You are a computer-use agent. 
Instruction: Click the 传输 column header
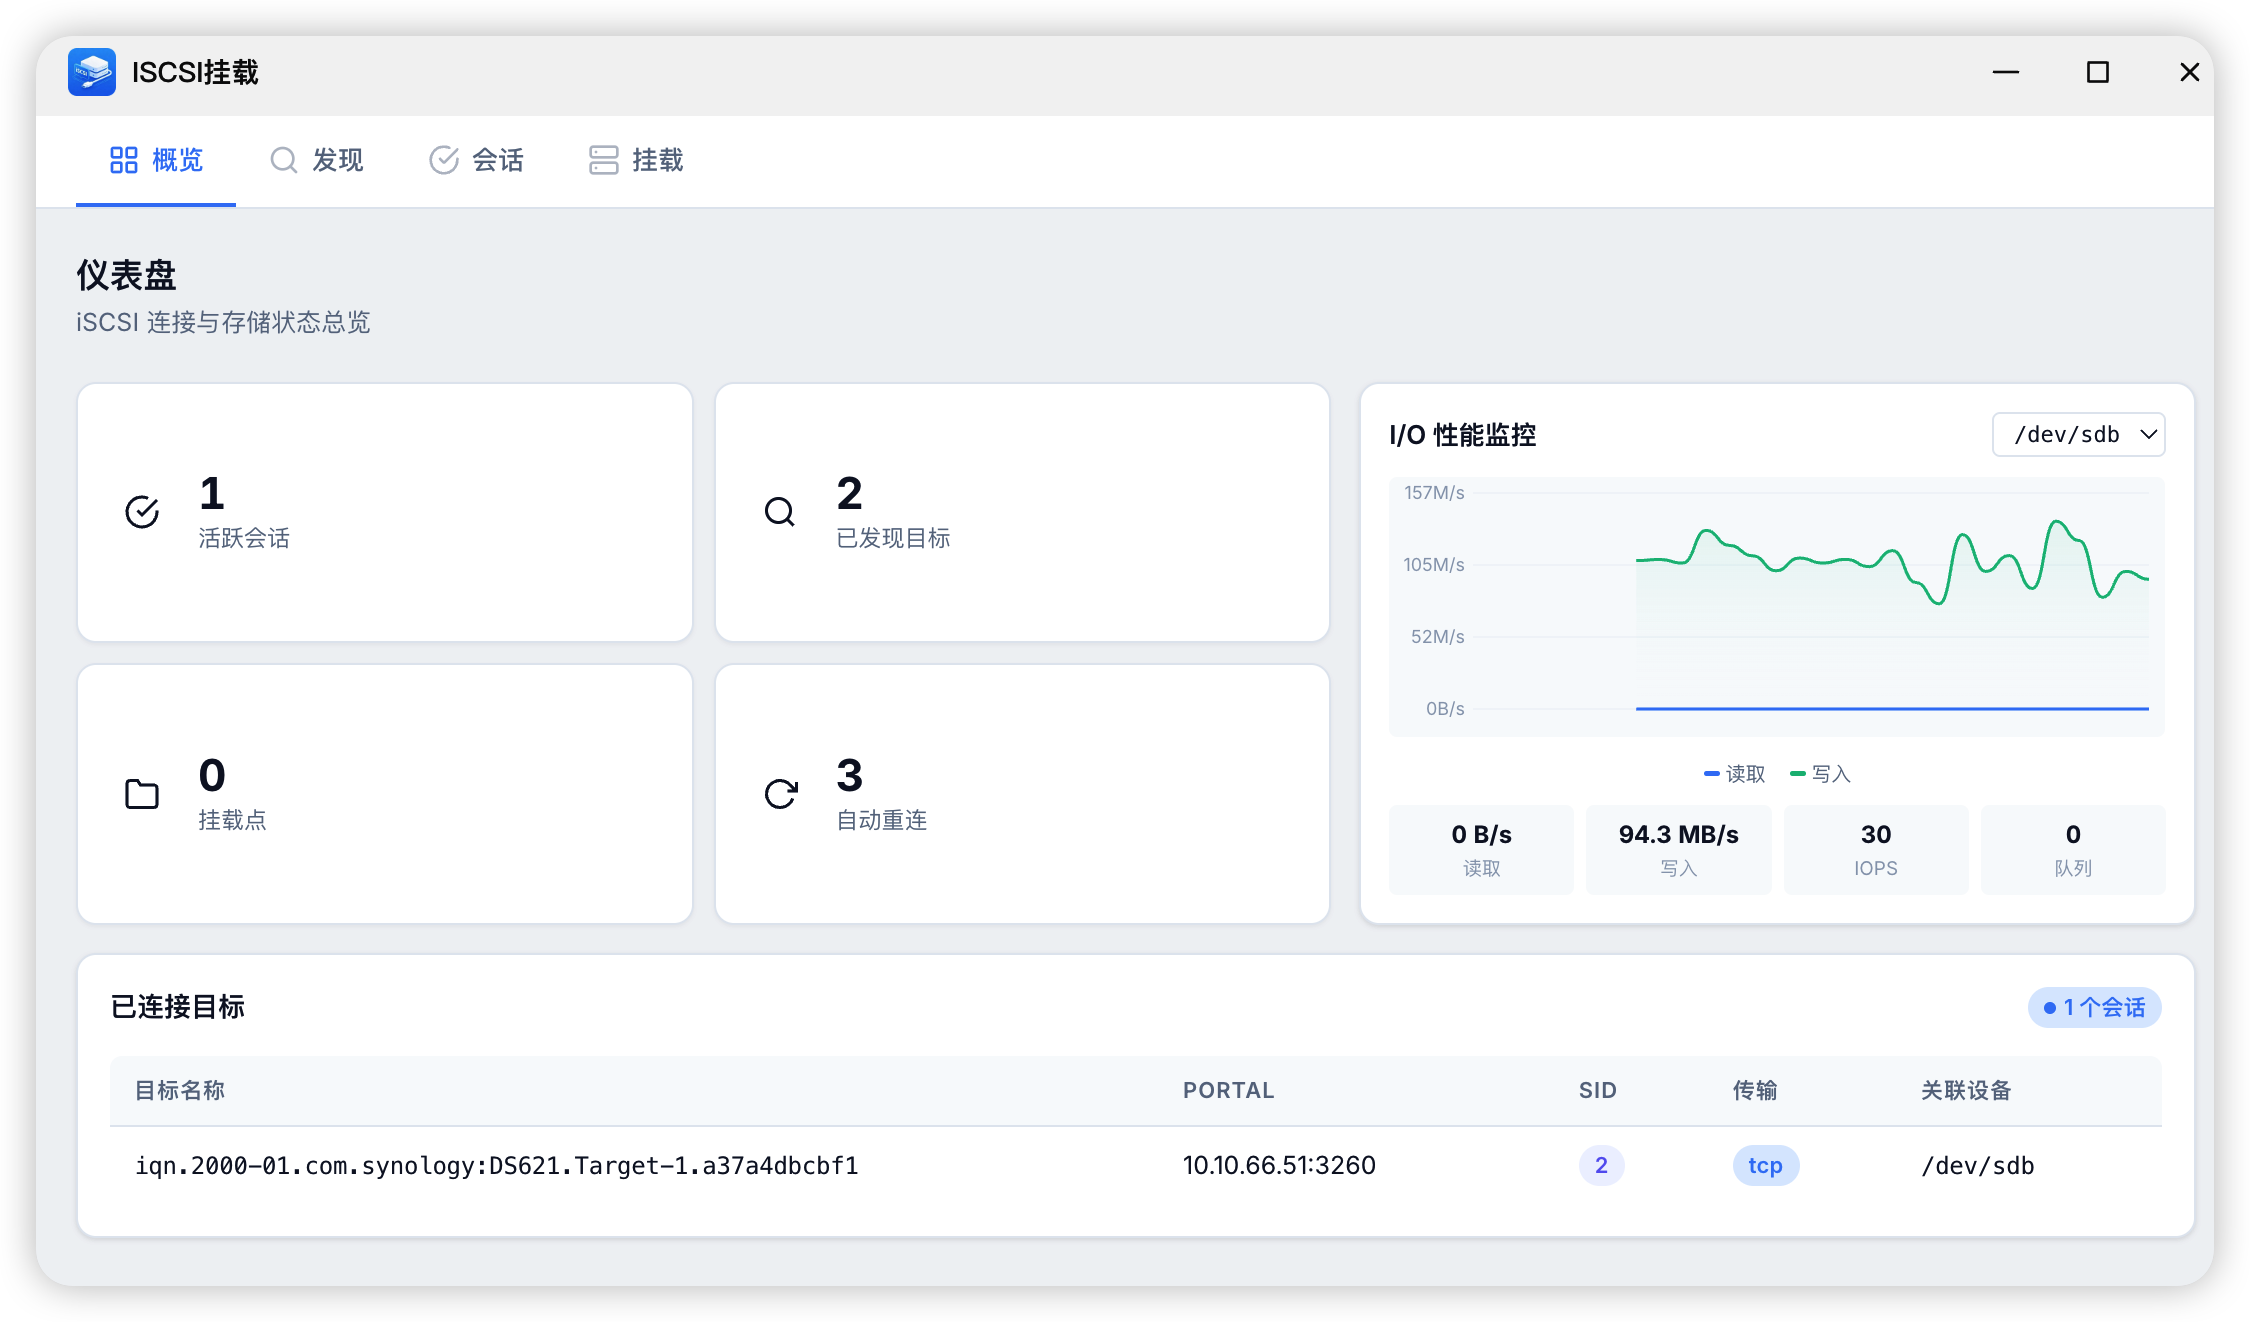(x=1755, y=1090)
